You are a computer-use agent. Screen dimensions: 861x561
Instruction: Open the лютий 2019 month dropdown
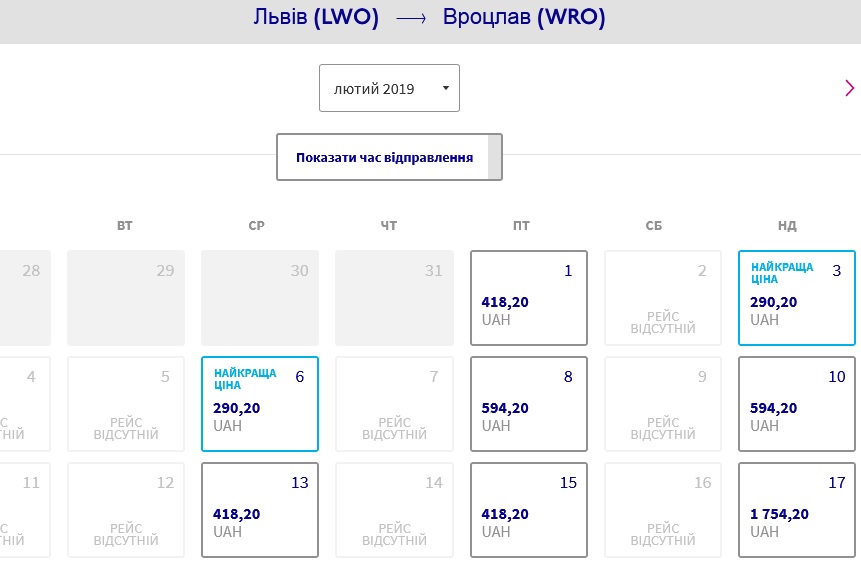(x=389, y=88)
